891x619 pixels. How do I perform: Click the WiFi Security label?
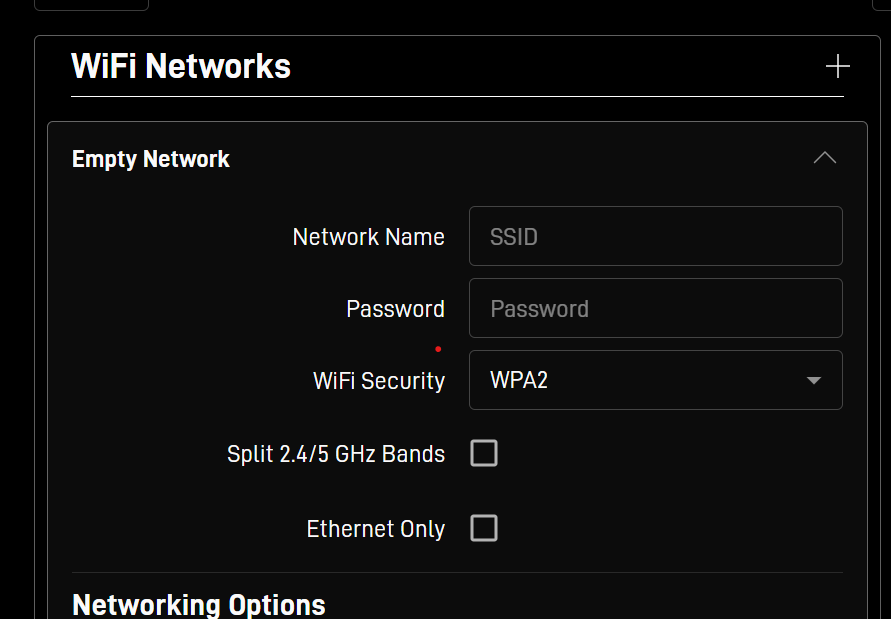(x=379, y=381)
